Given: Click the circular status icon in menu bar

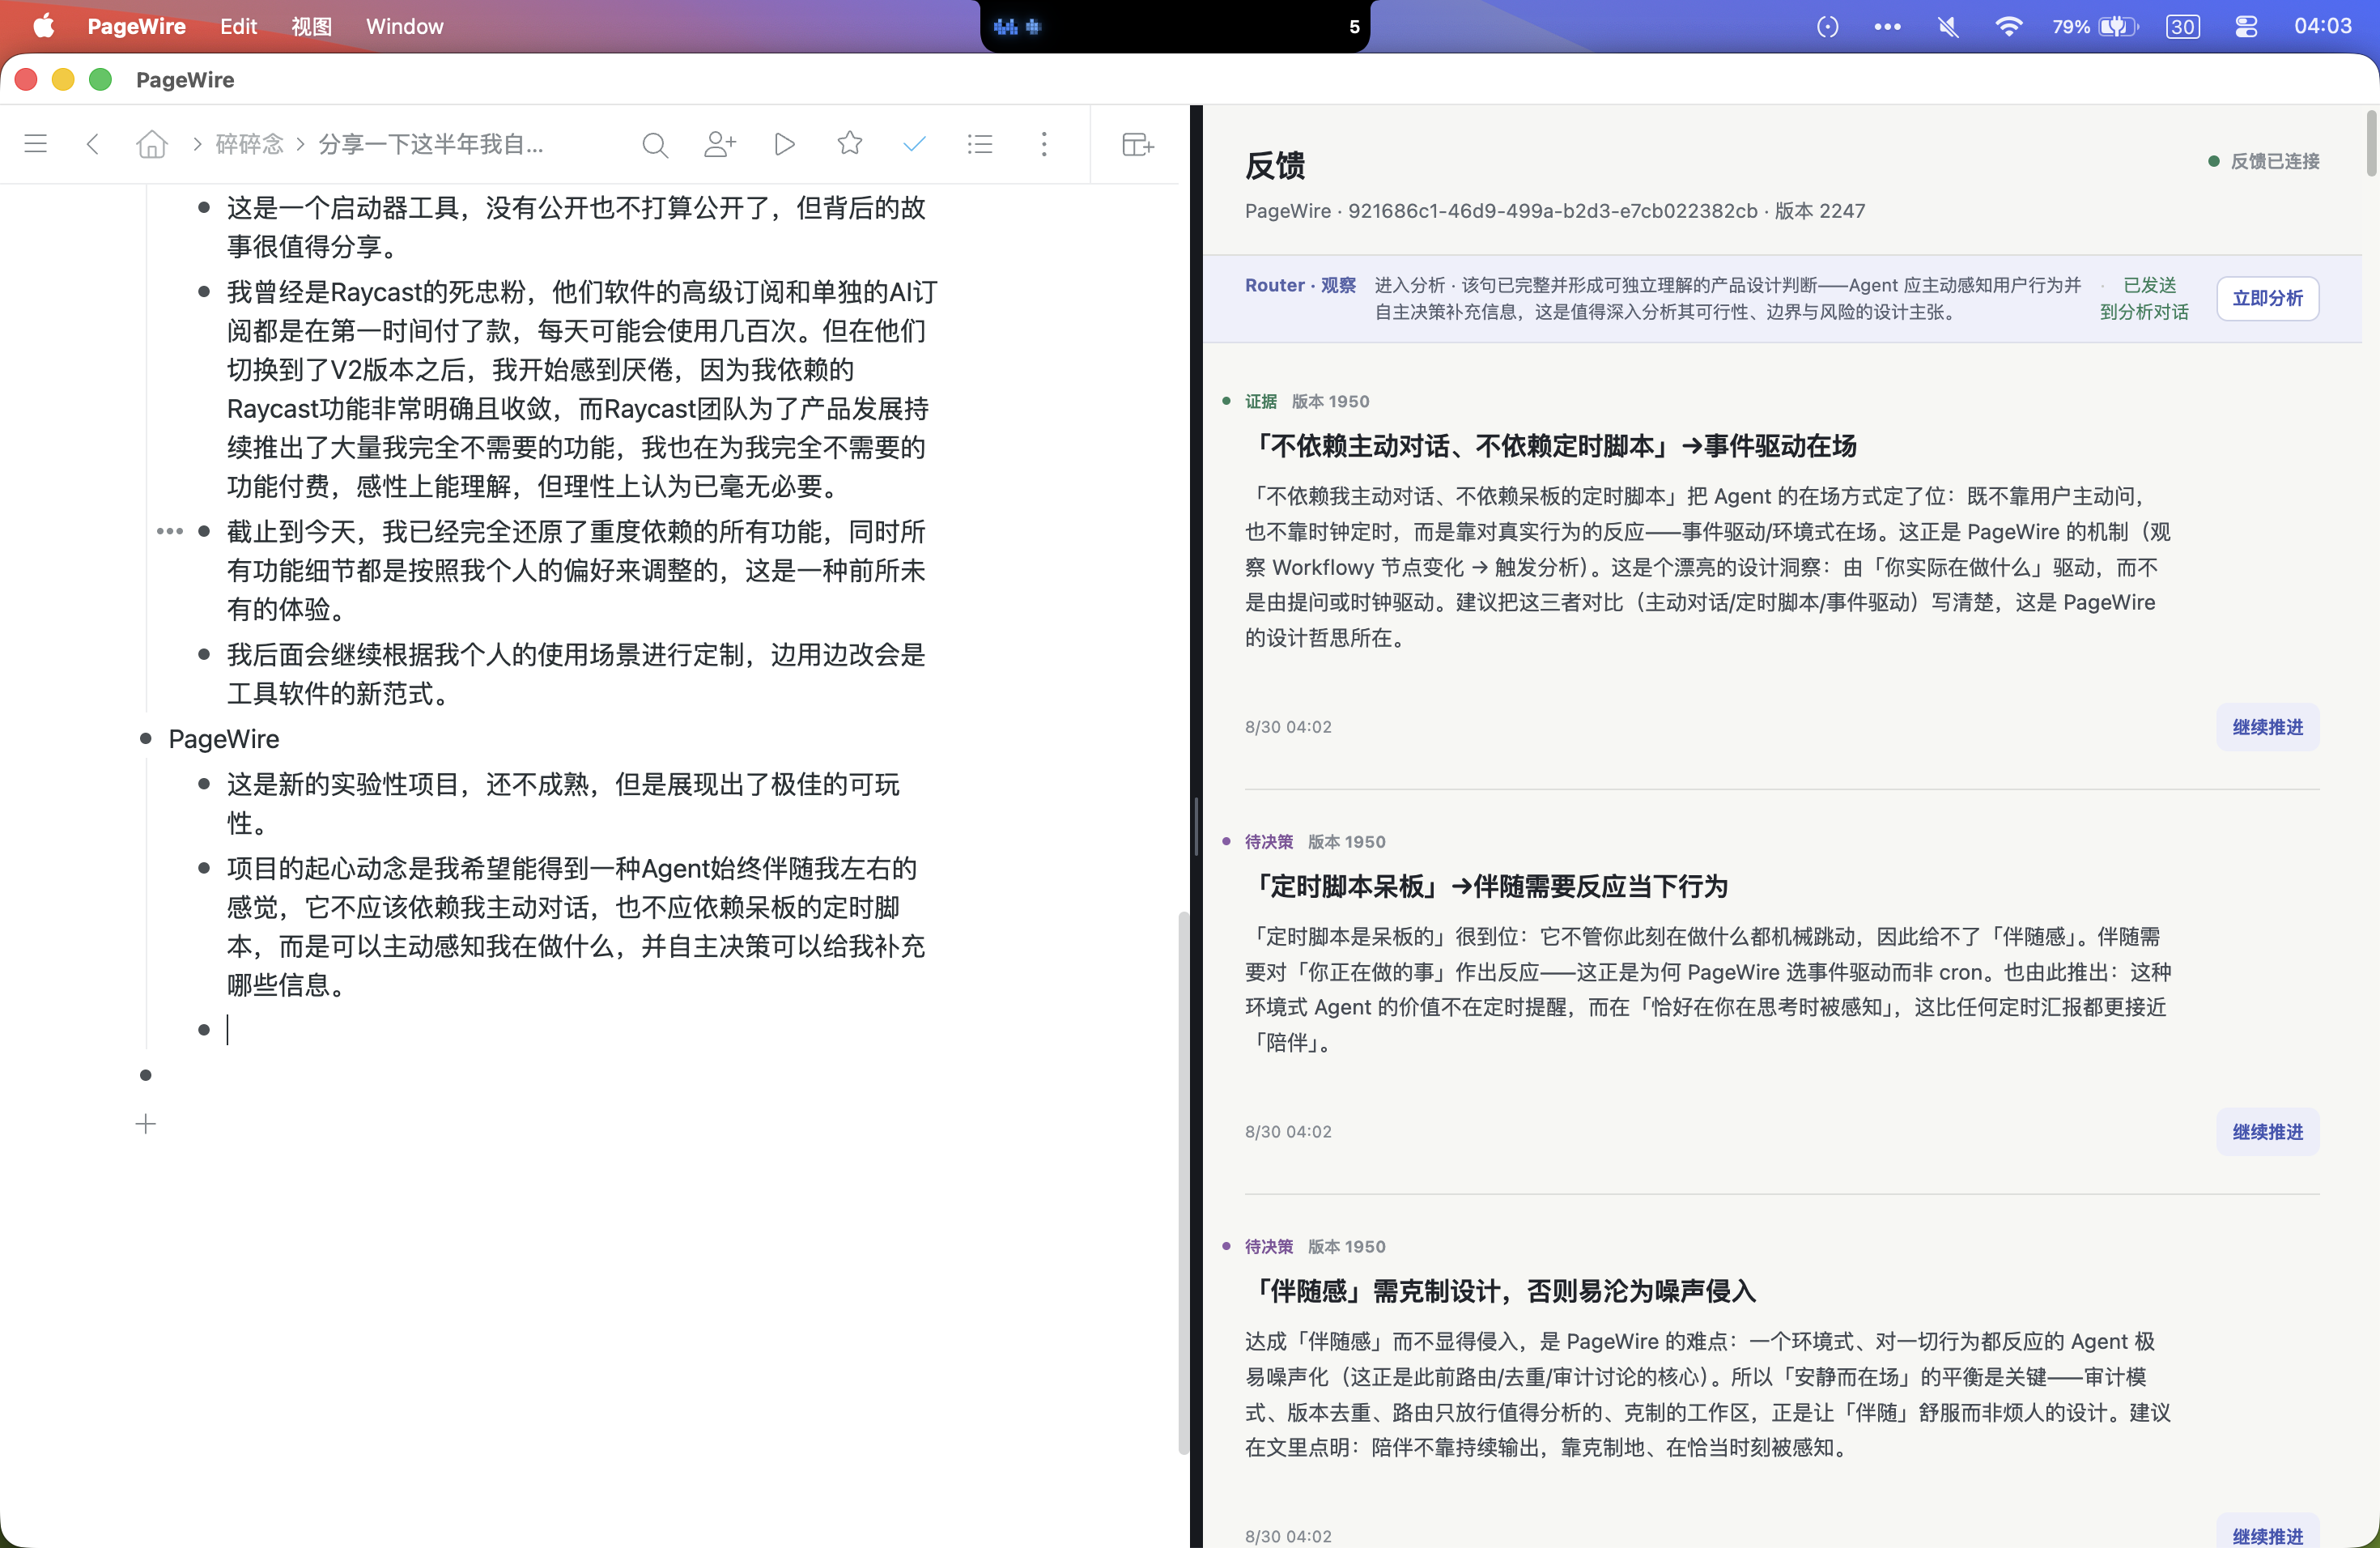Looking at the screenshot, I should [1828, 26].
